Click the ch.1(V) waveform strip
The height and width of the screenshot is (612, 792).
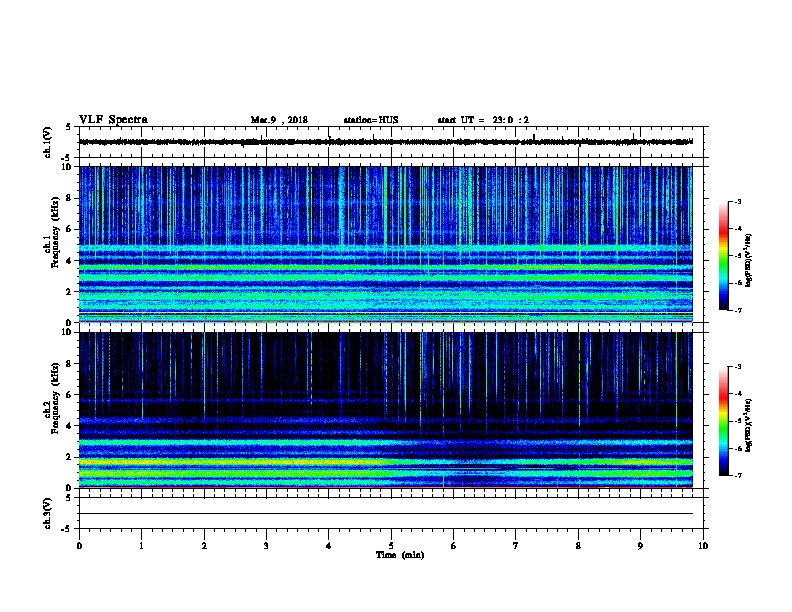click(385, 142)
